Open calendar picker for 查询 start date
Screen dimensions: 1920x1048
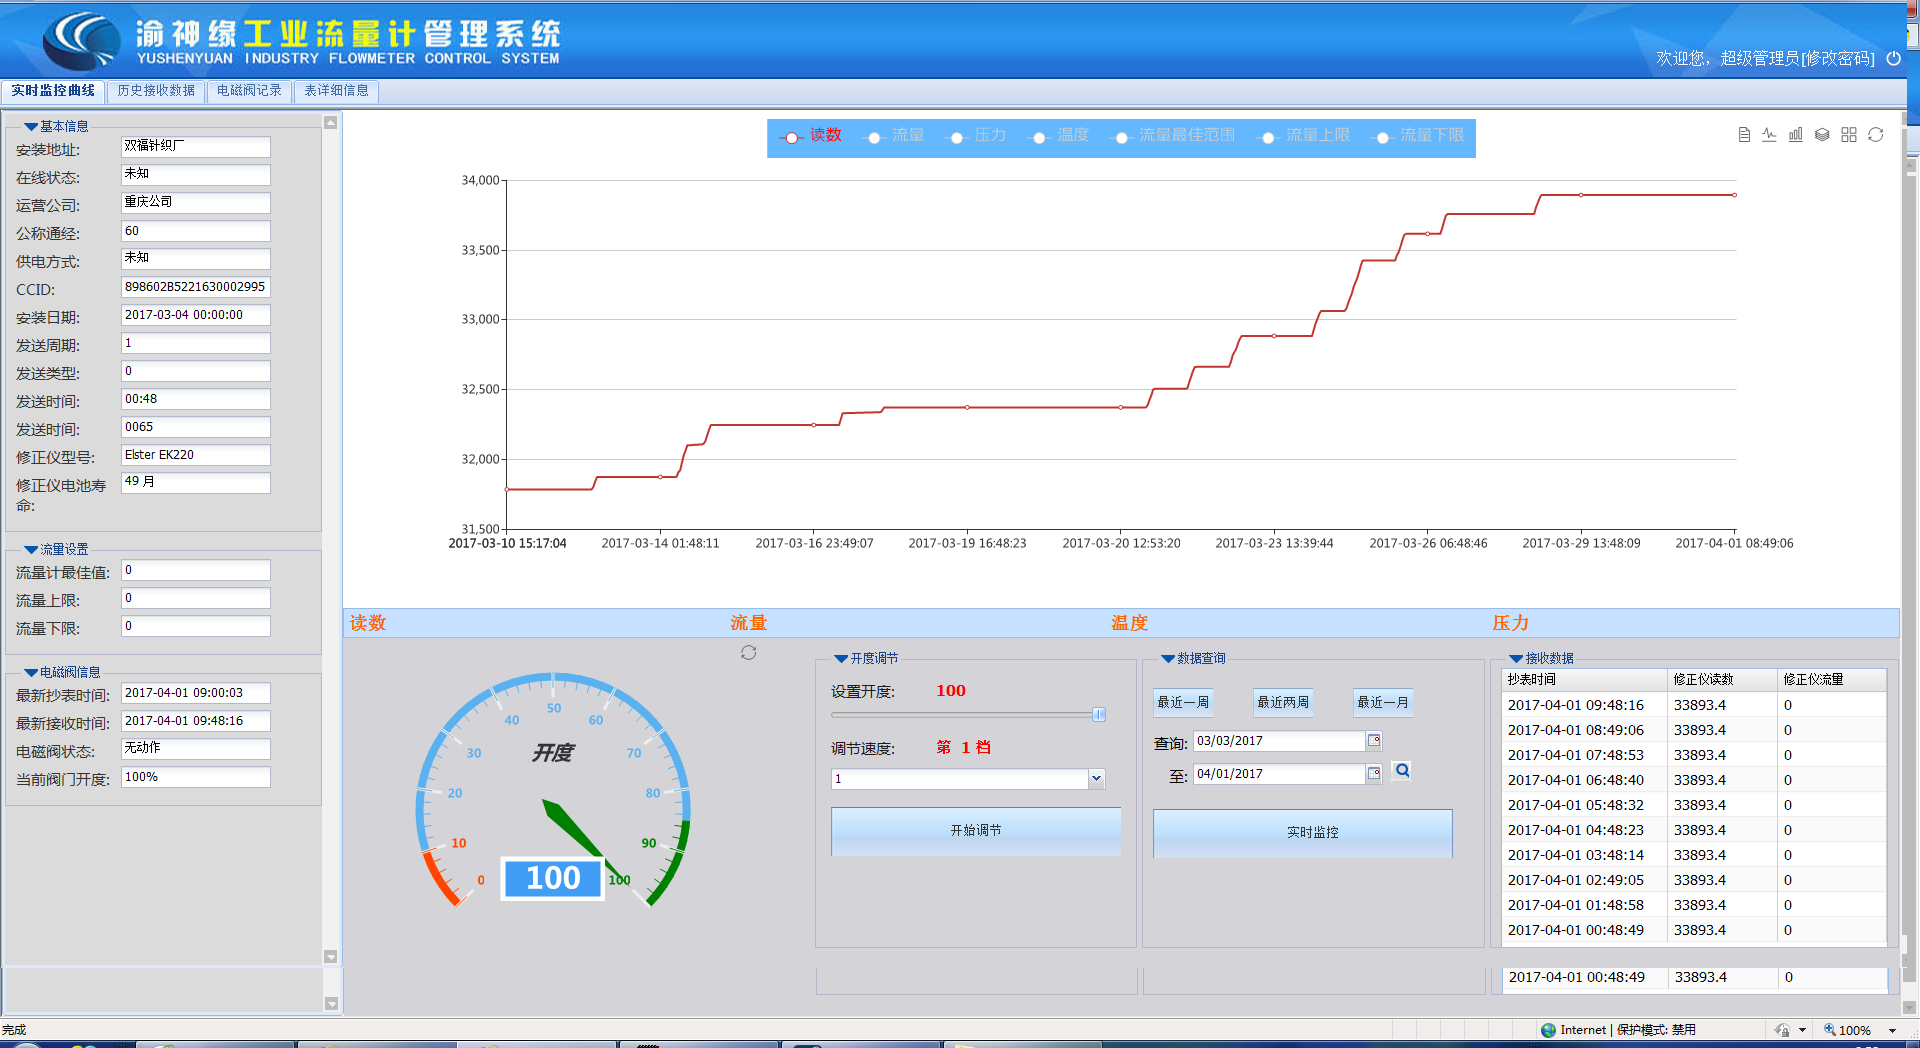[1374, 741]
